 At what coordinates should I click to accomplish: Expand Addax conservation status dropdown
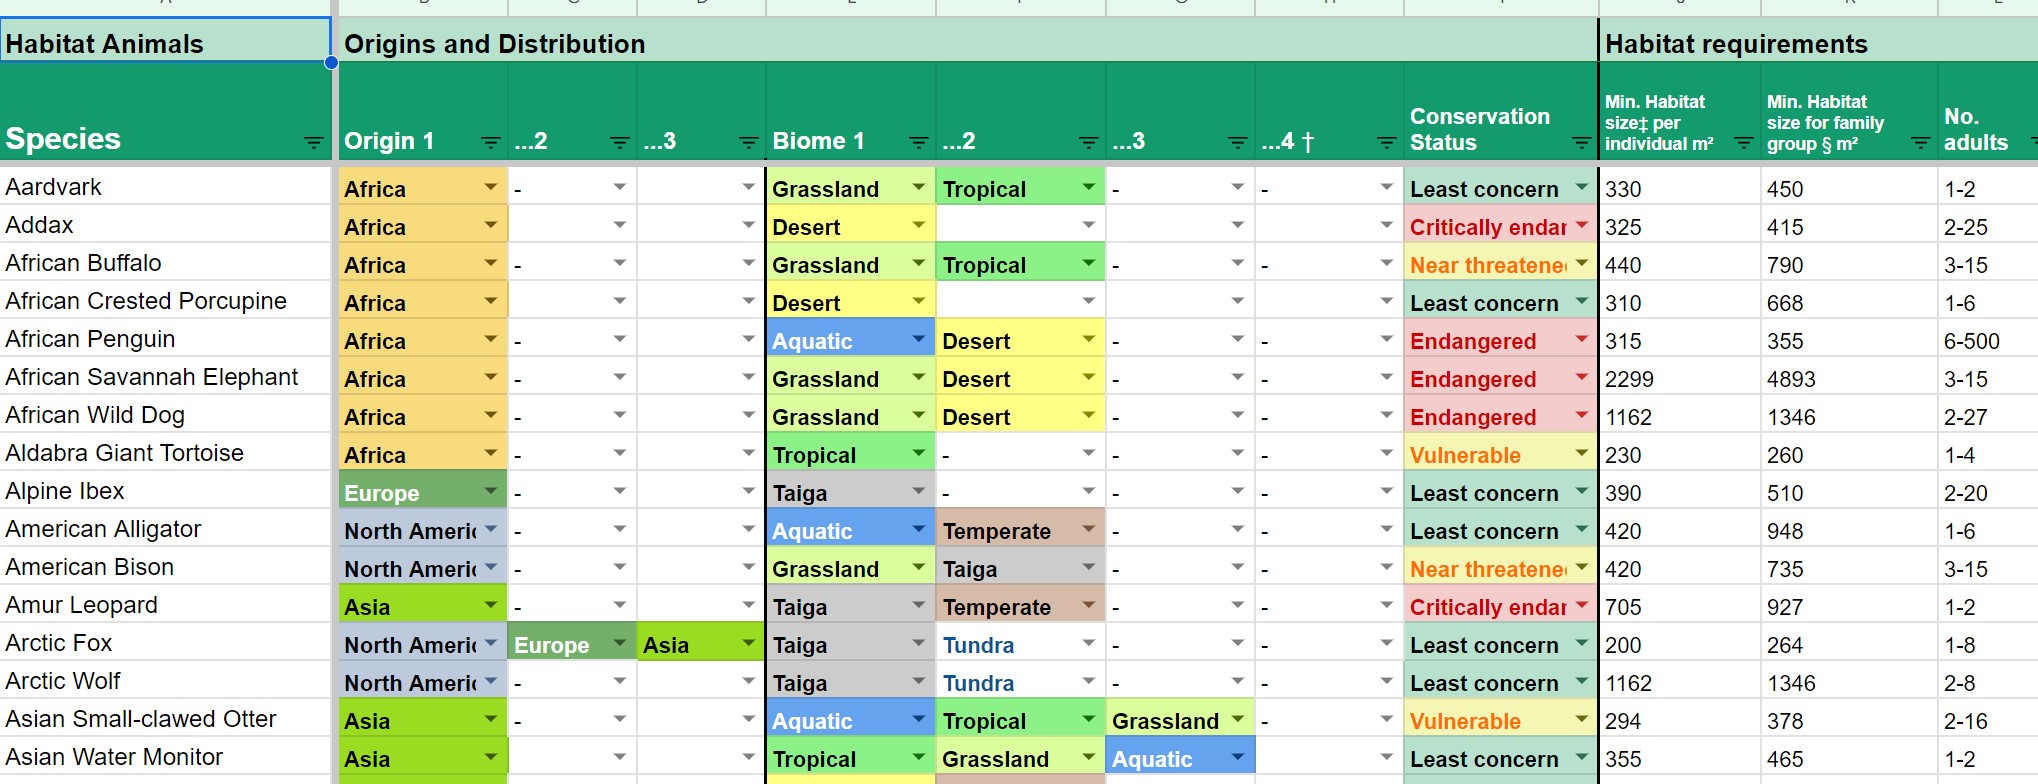[1581, 225]
